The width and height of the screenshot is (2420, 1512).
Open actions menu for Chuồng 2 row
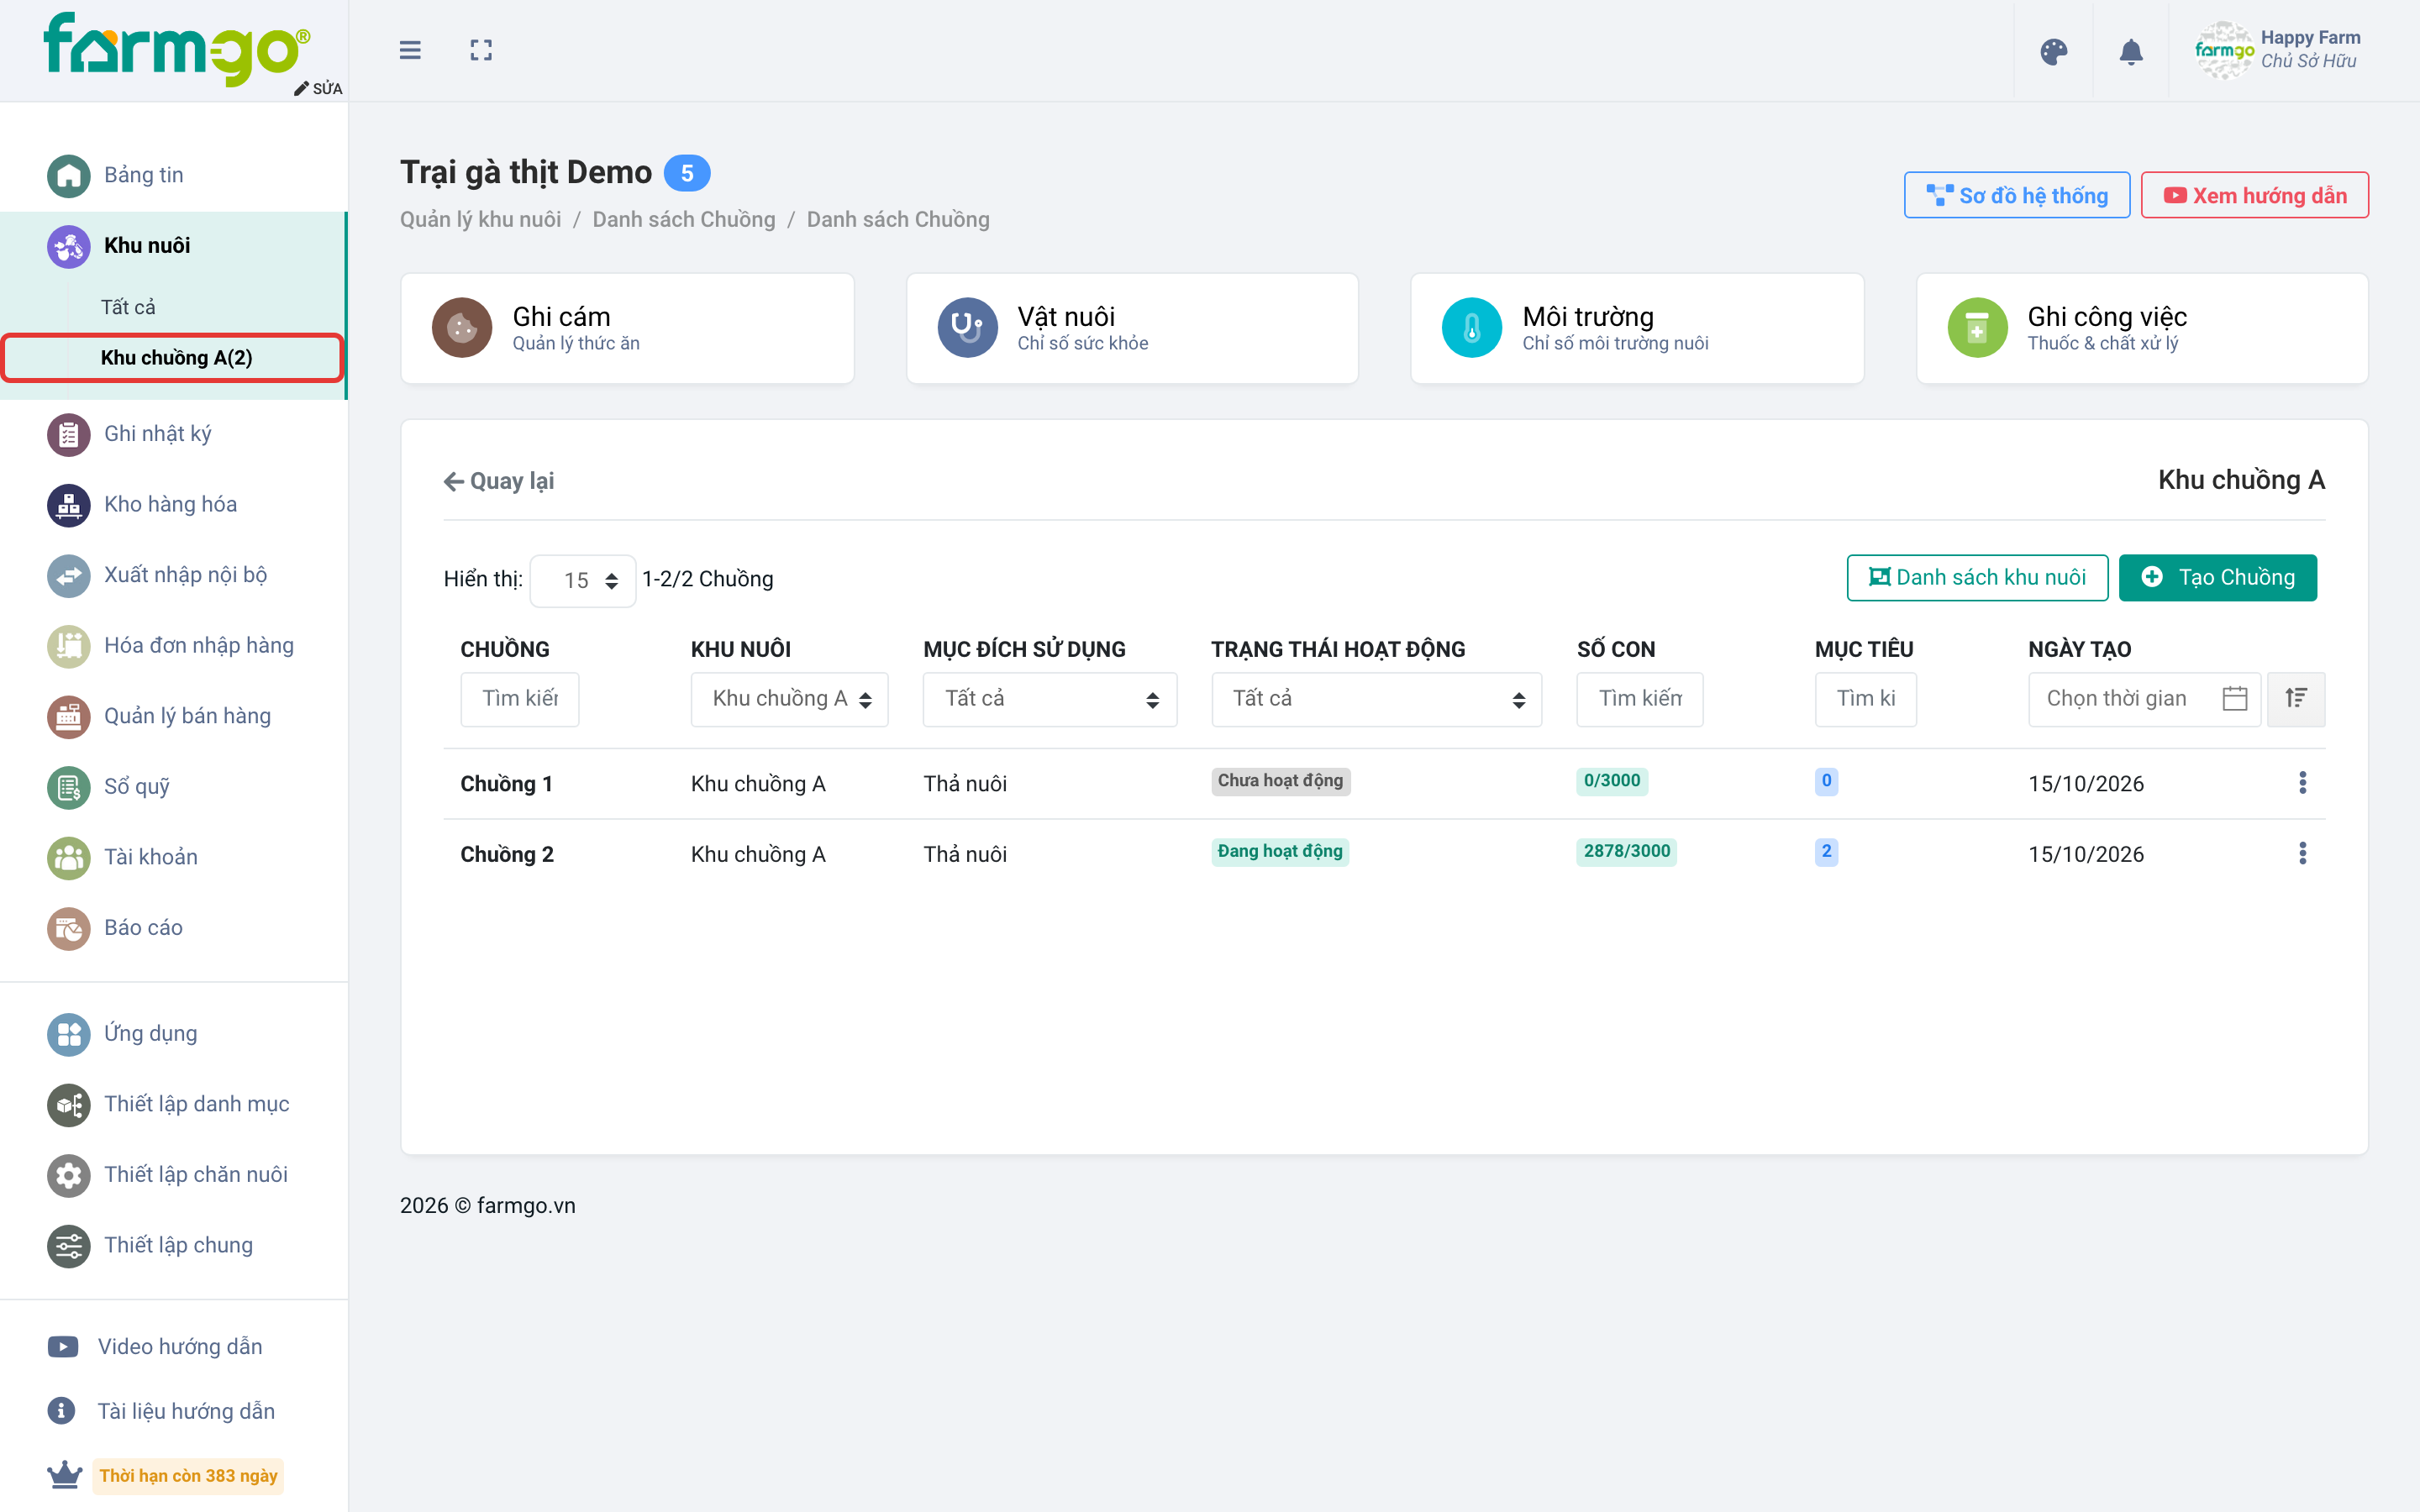click(x=2303, y=853)
